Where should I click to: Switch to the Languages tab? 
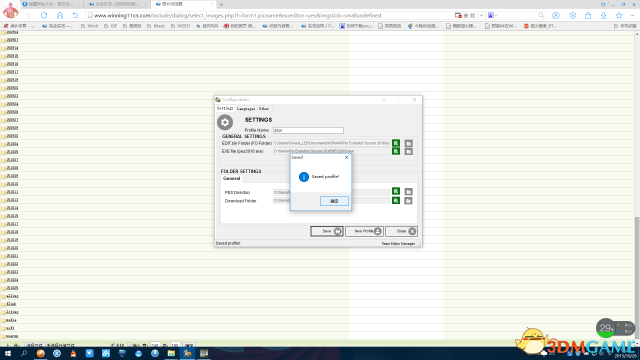[246, 109]
